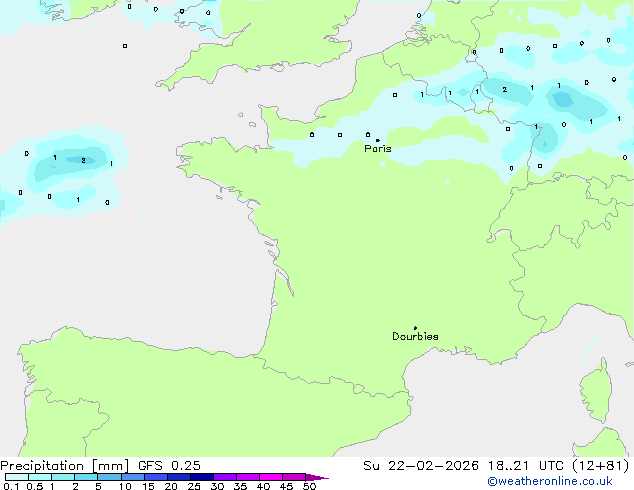634x490 pixels.
Task: Pick the legend swatch between 45 and 50
Action: coord(294,477)
